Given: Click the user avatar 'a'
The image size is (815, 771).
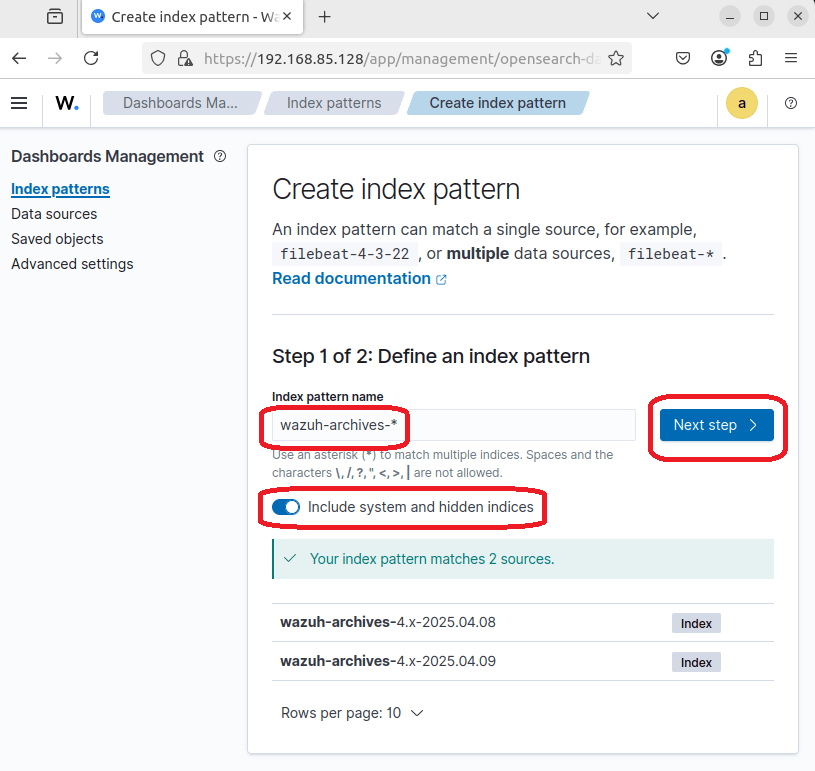Looking at the screenshot, I should tap(741, 103).
